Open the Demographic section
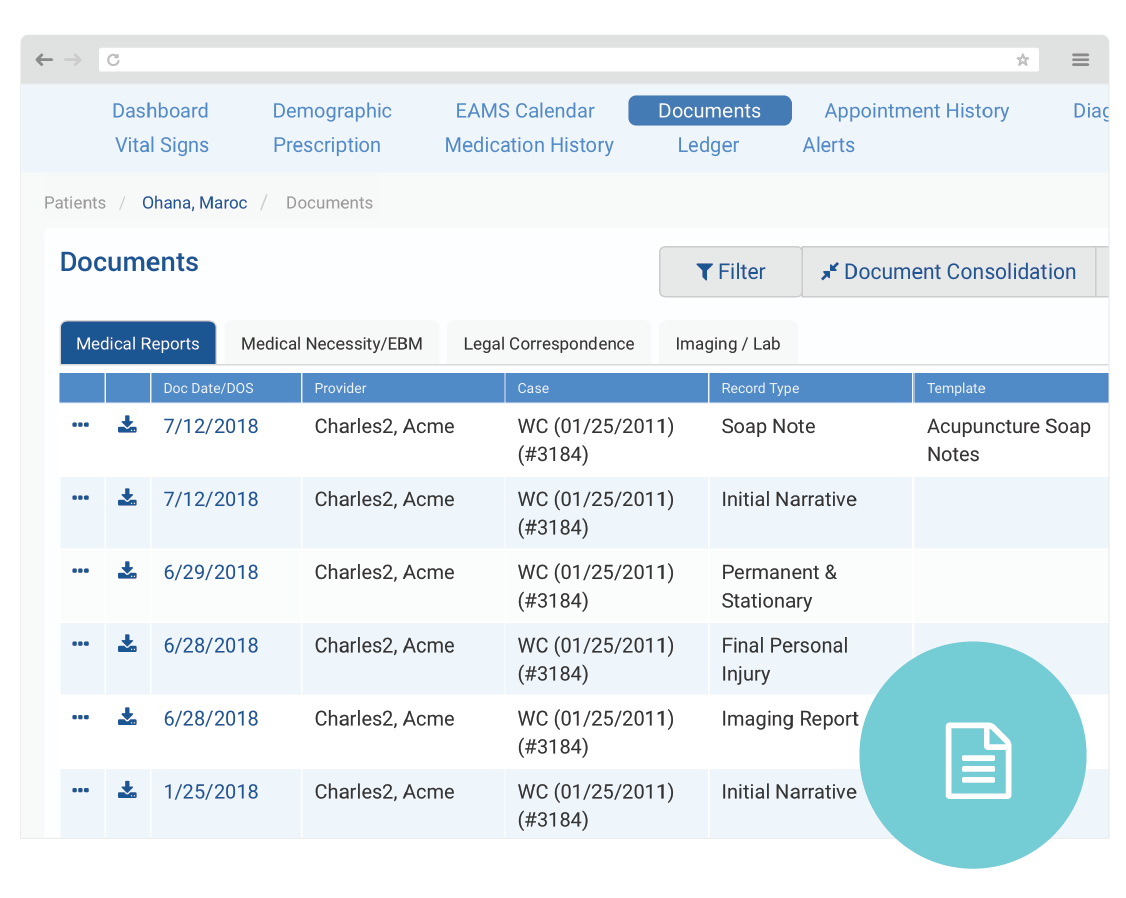The width and height of the screenshot is (1126, 898). 332,111
